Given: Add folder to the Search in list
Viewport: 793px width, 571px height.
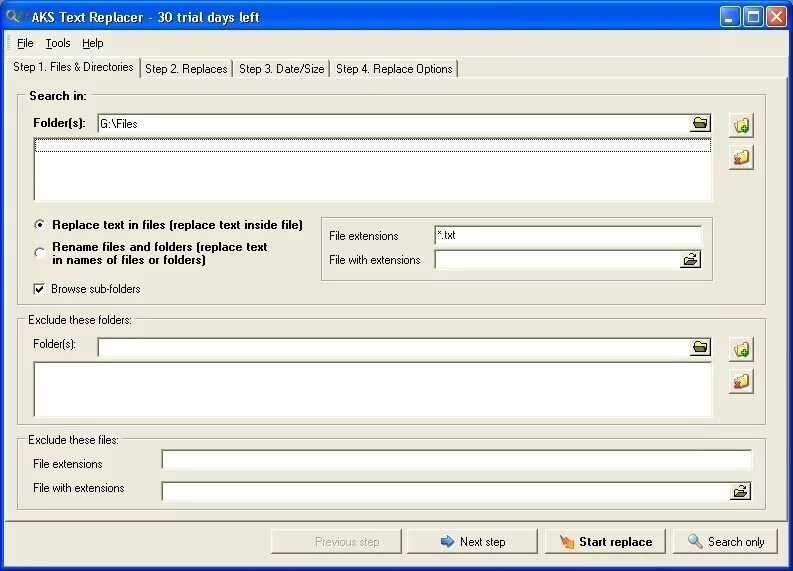Looking at the screenshot, I should [x=741, y=125].
